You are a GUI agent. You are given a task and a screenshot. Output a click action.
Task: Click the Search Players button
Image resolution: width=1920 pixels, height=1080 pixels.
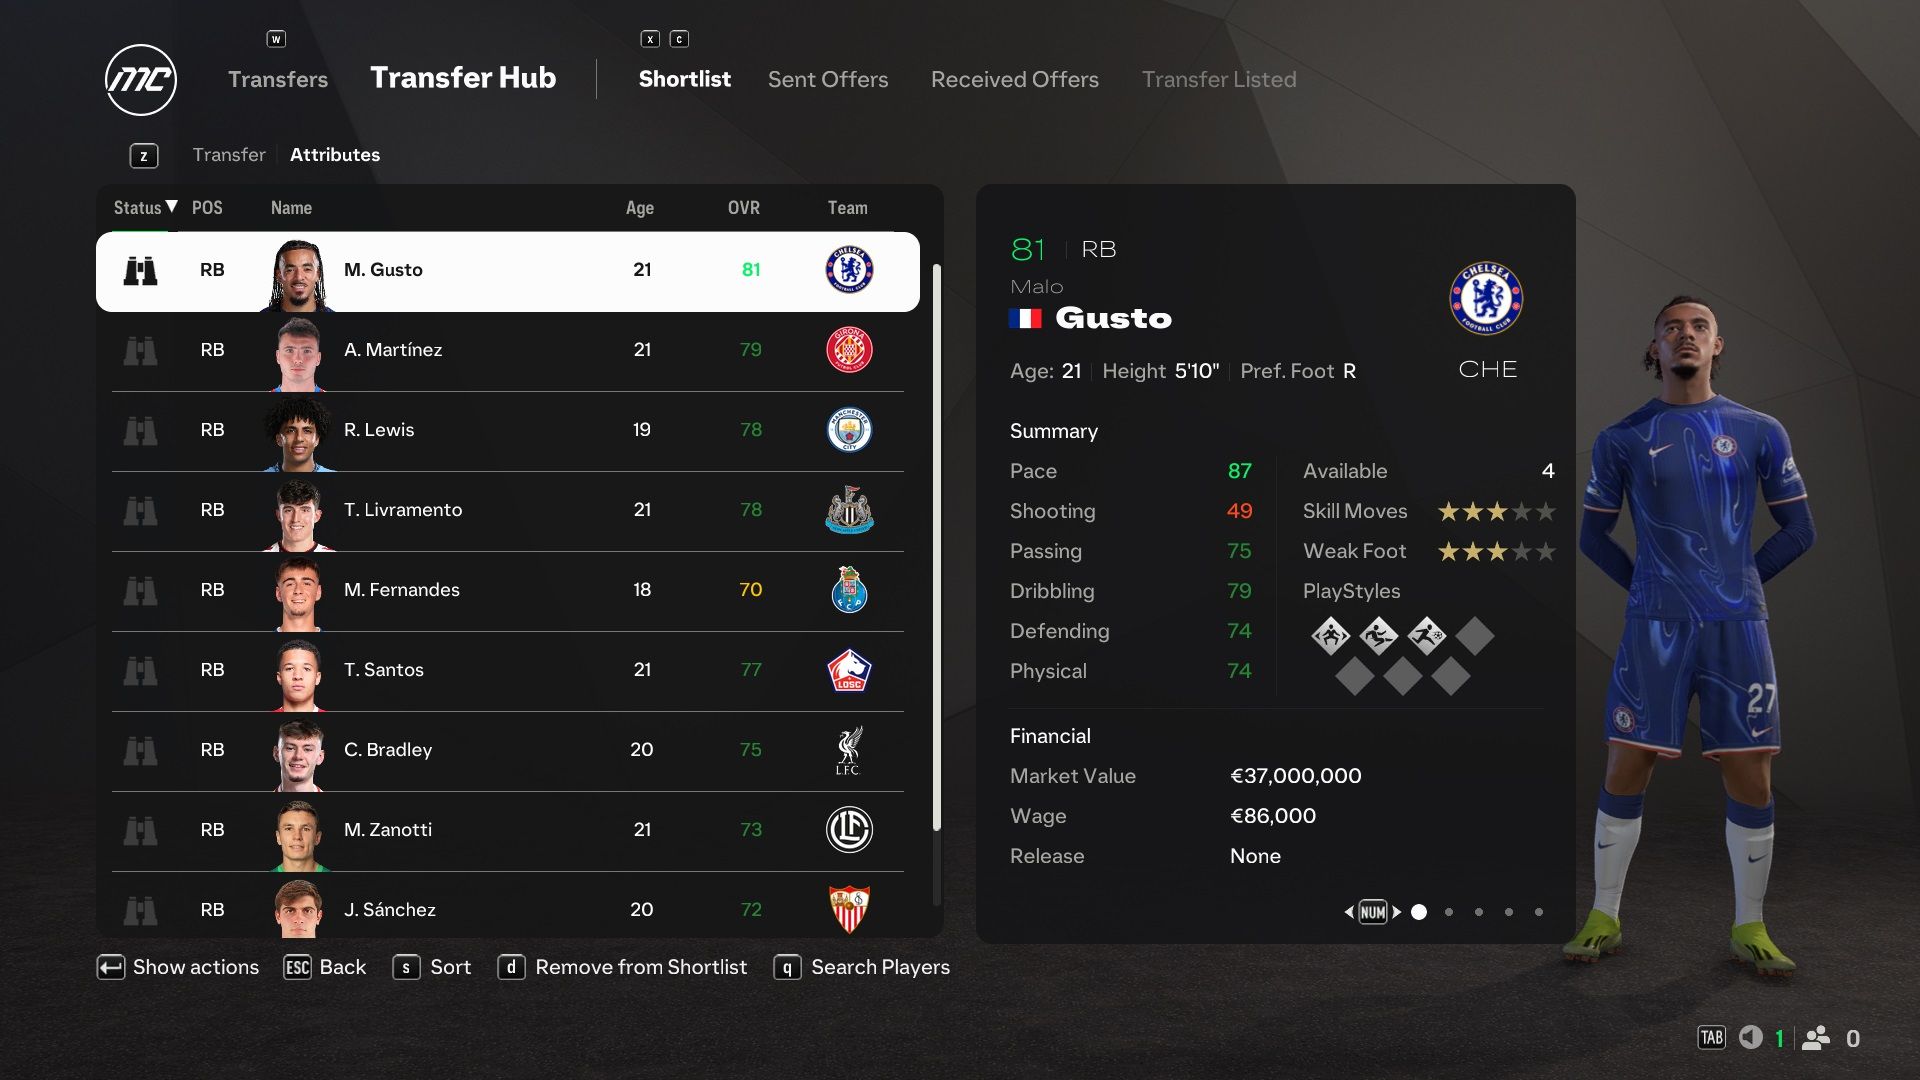(x=880, y=967)
